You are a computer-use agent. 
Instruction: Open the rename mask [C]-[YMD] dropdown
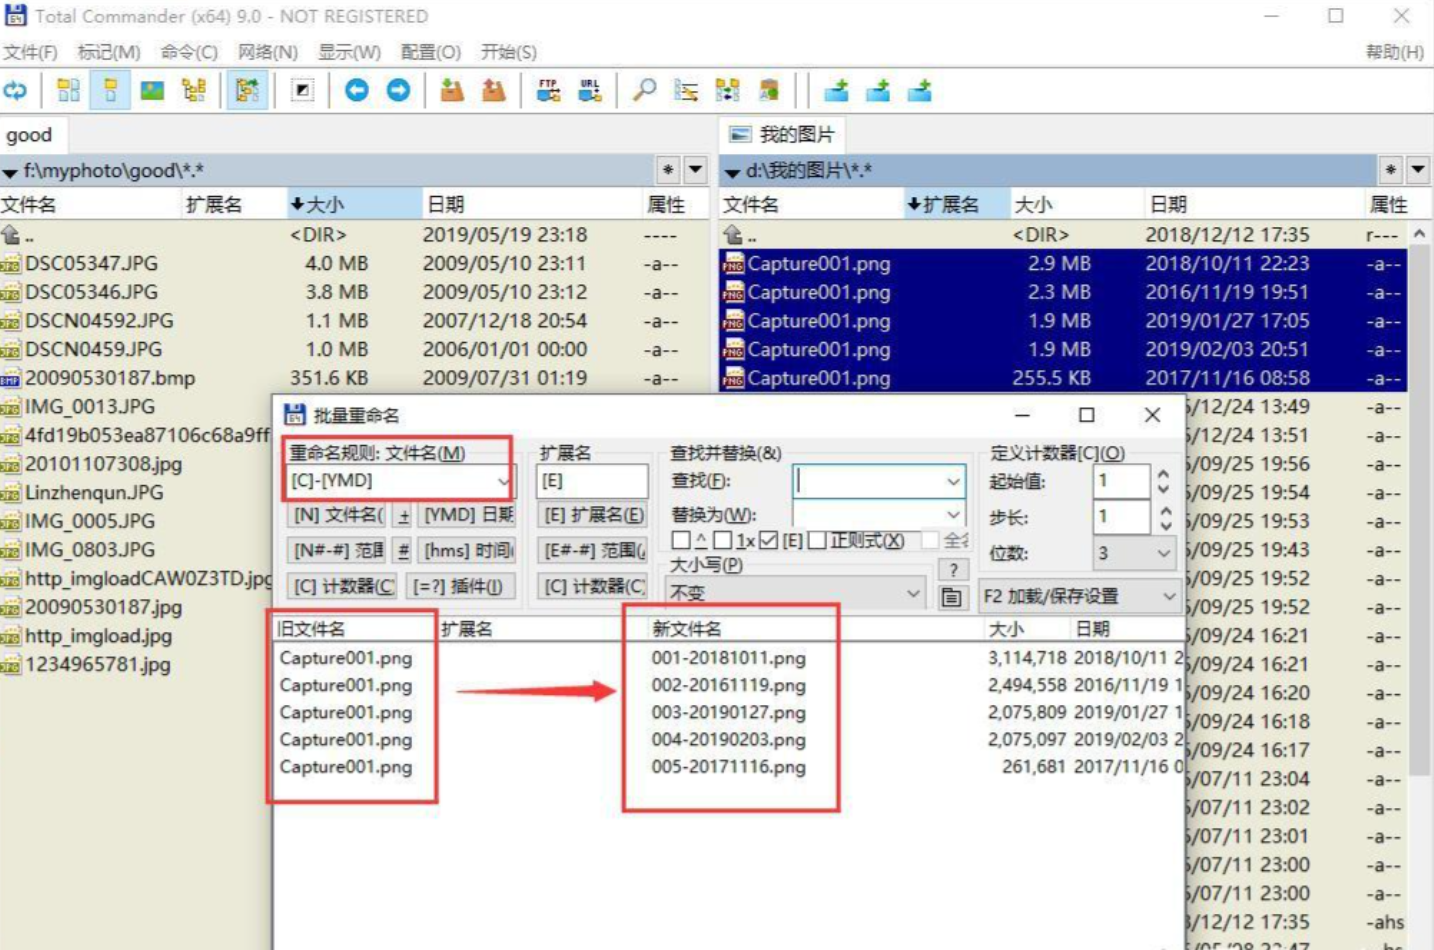click(x=502, y=481)
